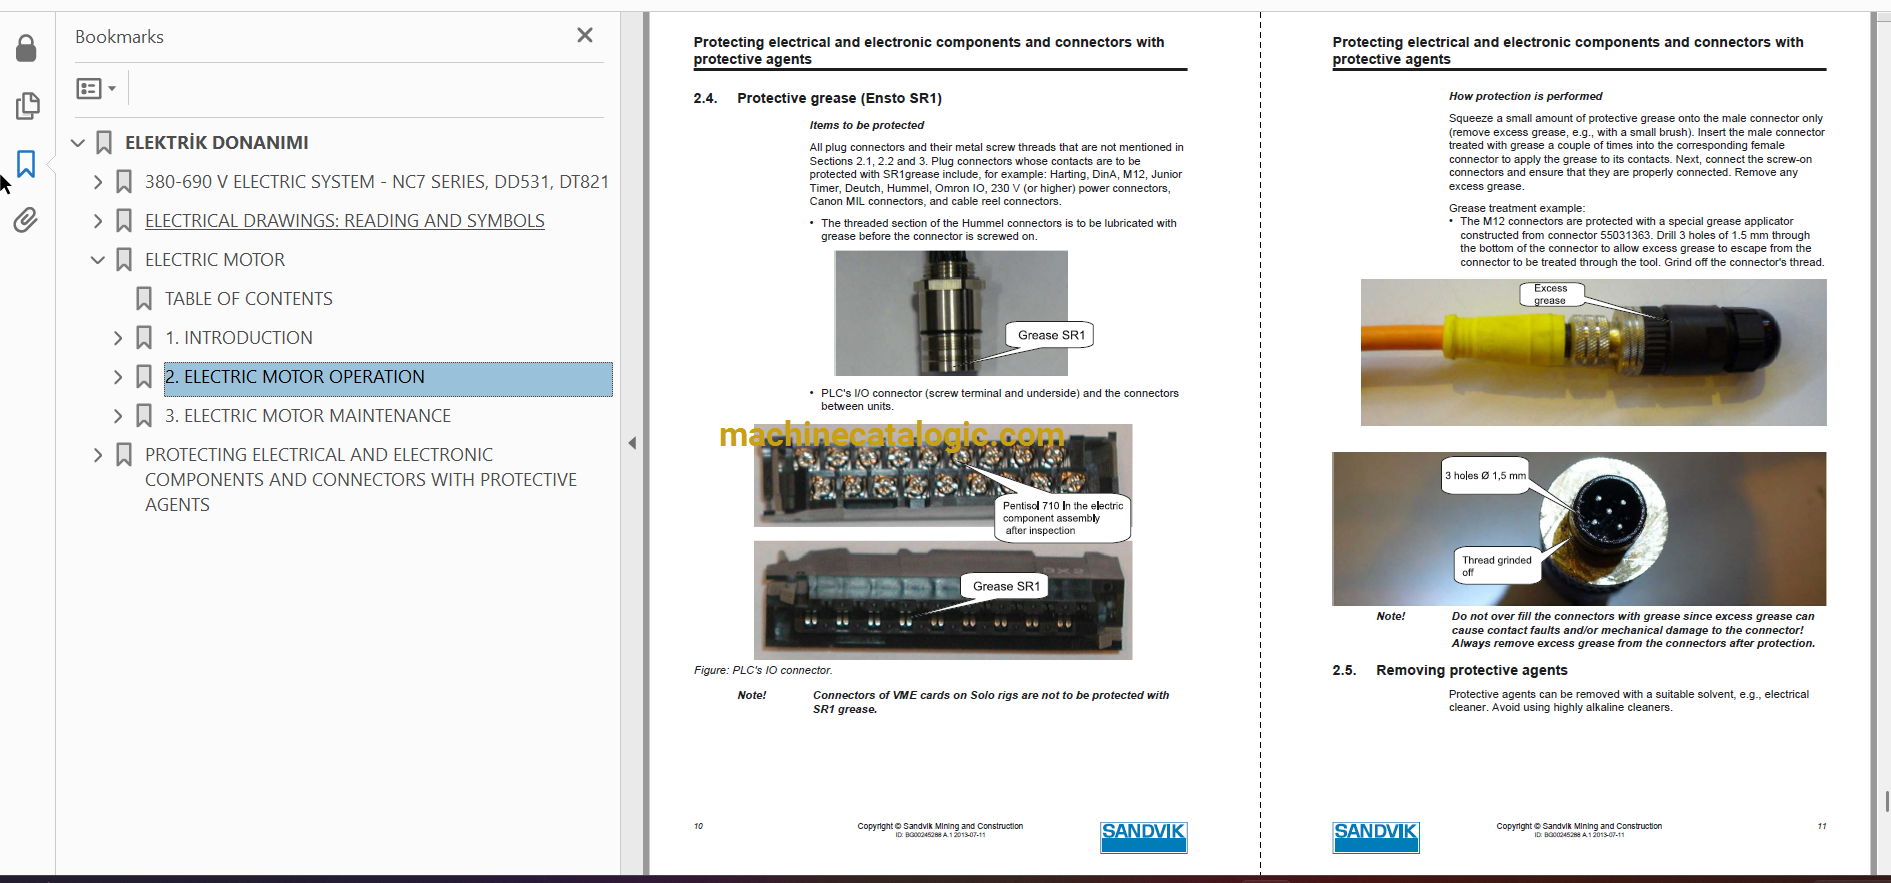Click the bookmark icon beside ELECTRIC MOTOR
Viewport: 1891px width, 883px height.
[124, 260]
